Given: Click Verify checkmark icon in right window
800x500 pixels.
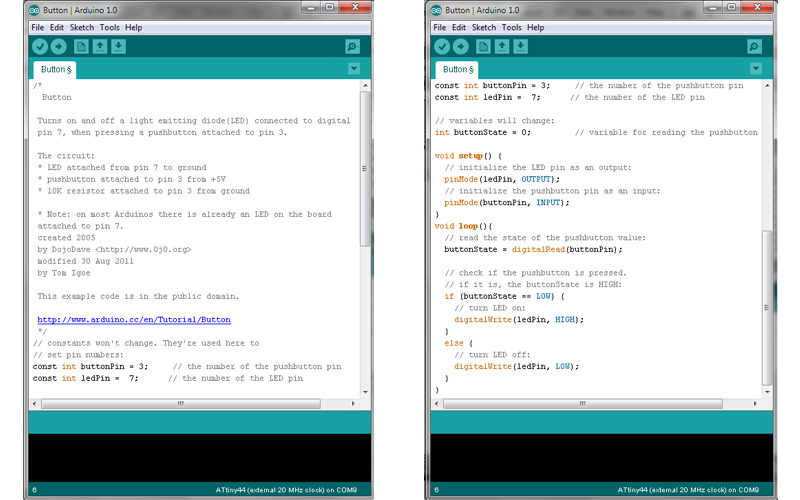Looking at the screenshot, I should pos(442,46).
